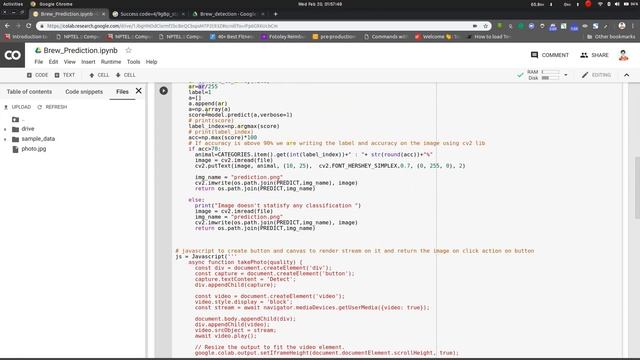Open the Tools menu
Screen dimensions: 640x360
133,62
